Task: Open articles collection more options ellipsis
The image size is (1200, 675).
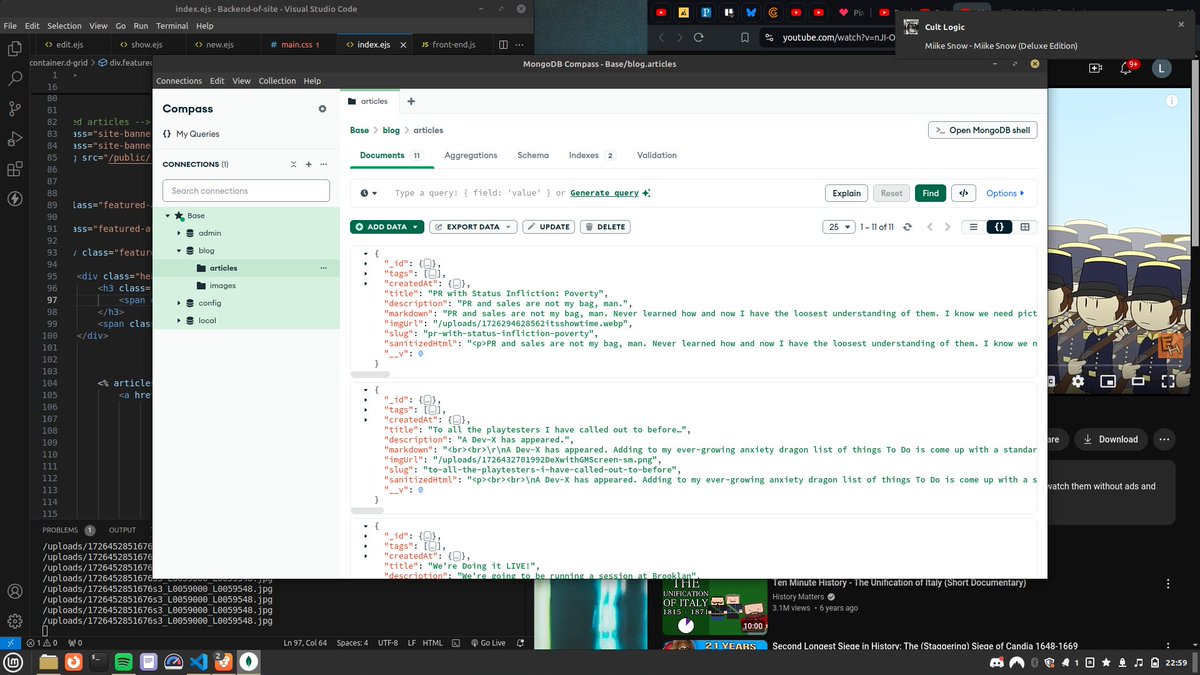Action: tap(323, 268)
